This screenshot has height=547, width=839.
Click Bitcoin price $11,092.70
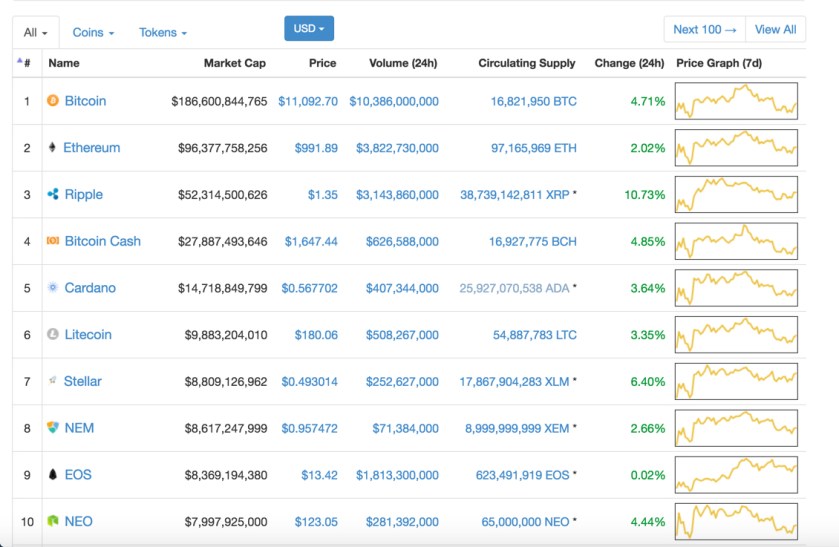coord(308,101)
